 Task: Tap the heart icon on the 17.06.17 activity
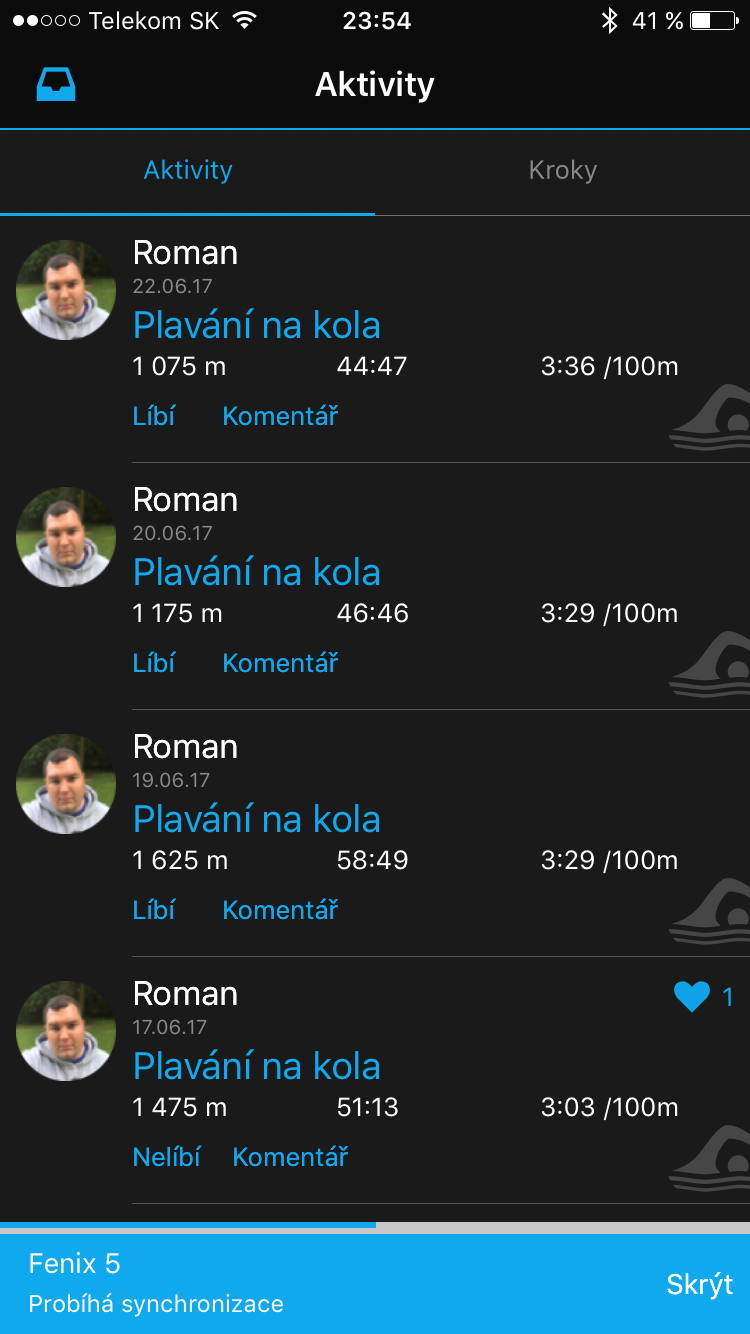coord(691,996)
